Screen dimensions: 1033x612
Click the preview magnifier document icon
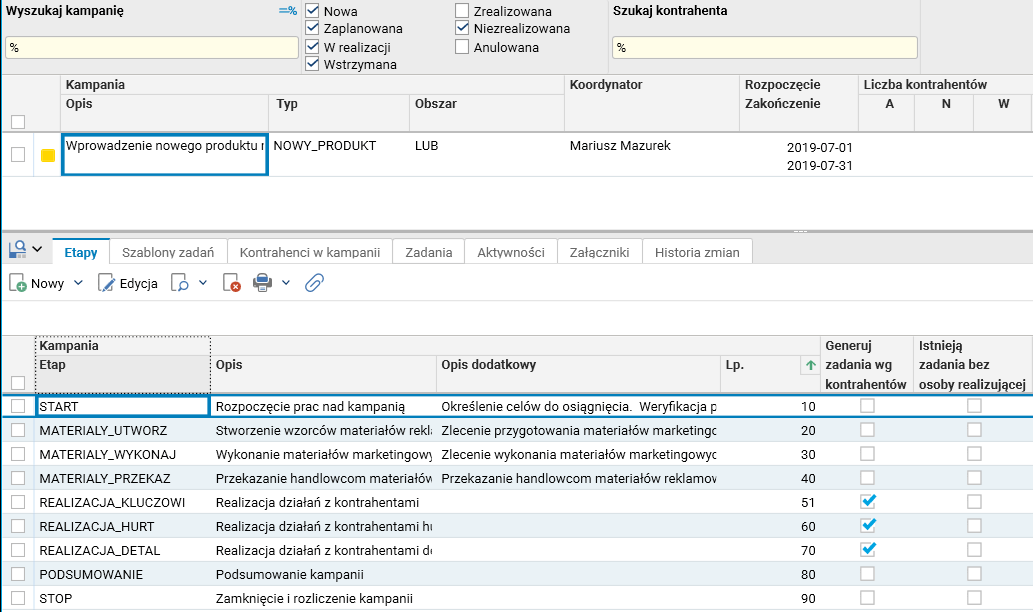pos(179,284)
